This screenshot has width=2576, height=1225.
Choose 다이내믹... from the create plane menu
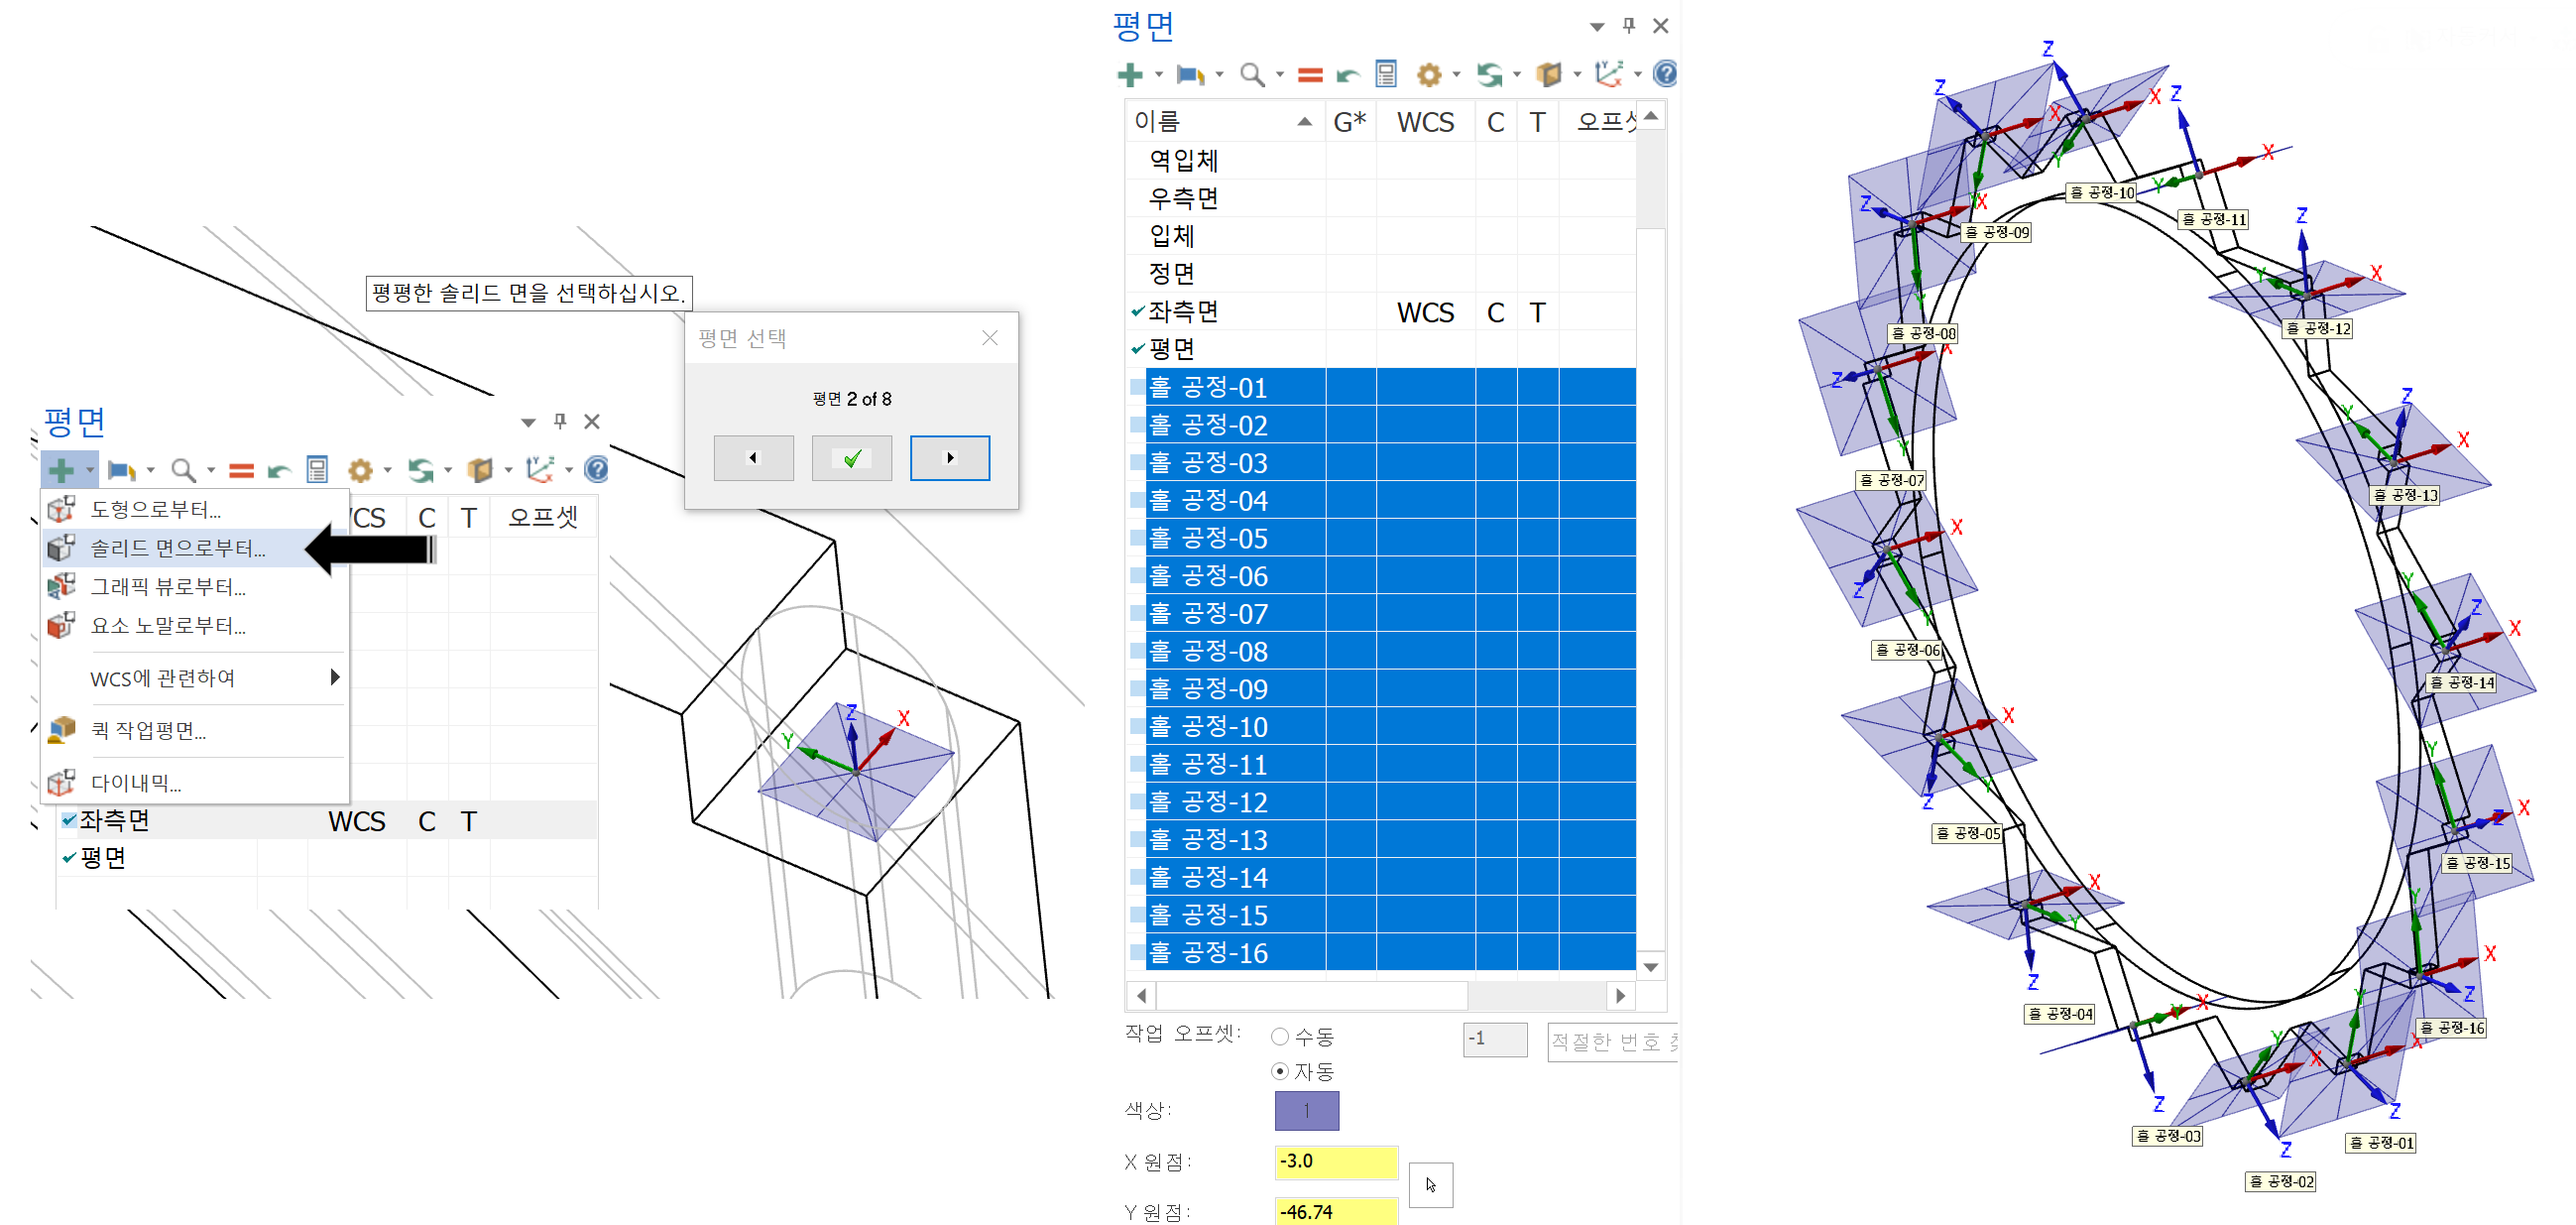pos(136,783)
